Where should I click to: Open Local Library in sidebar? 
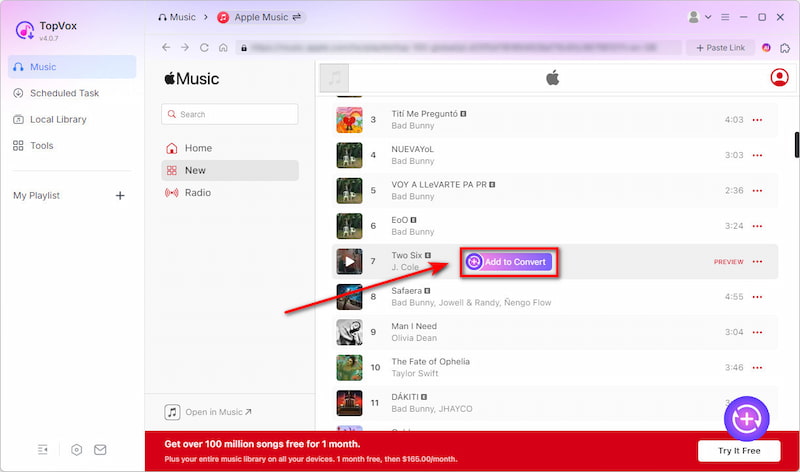[x=58, y=119]
